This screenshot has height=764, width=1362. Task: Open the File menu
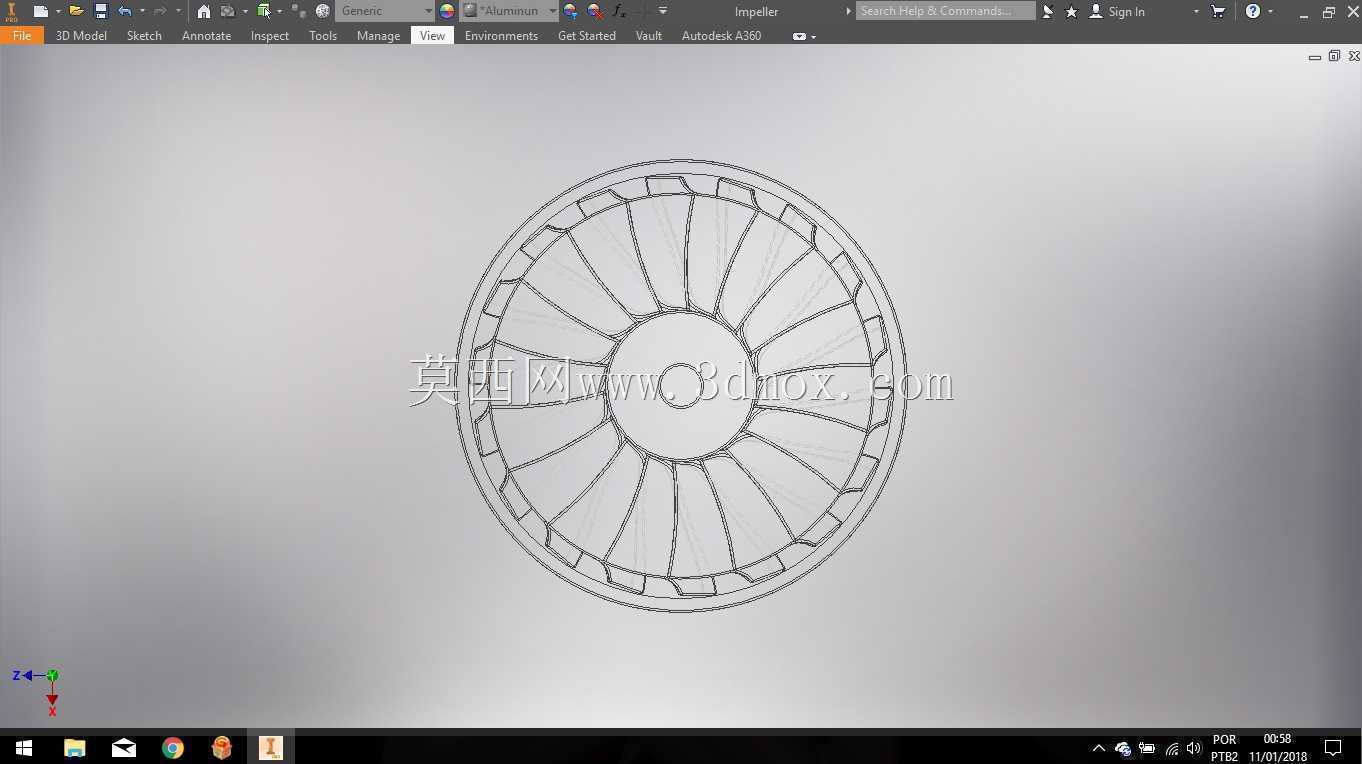coord(22,36)
